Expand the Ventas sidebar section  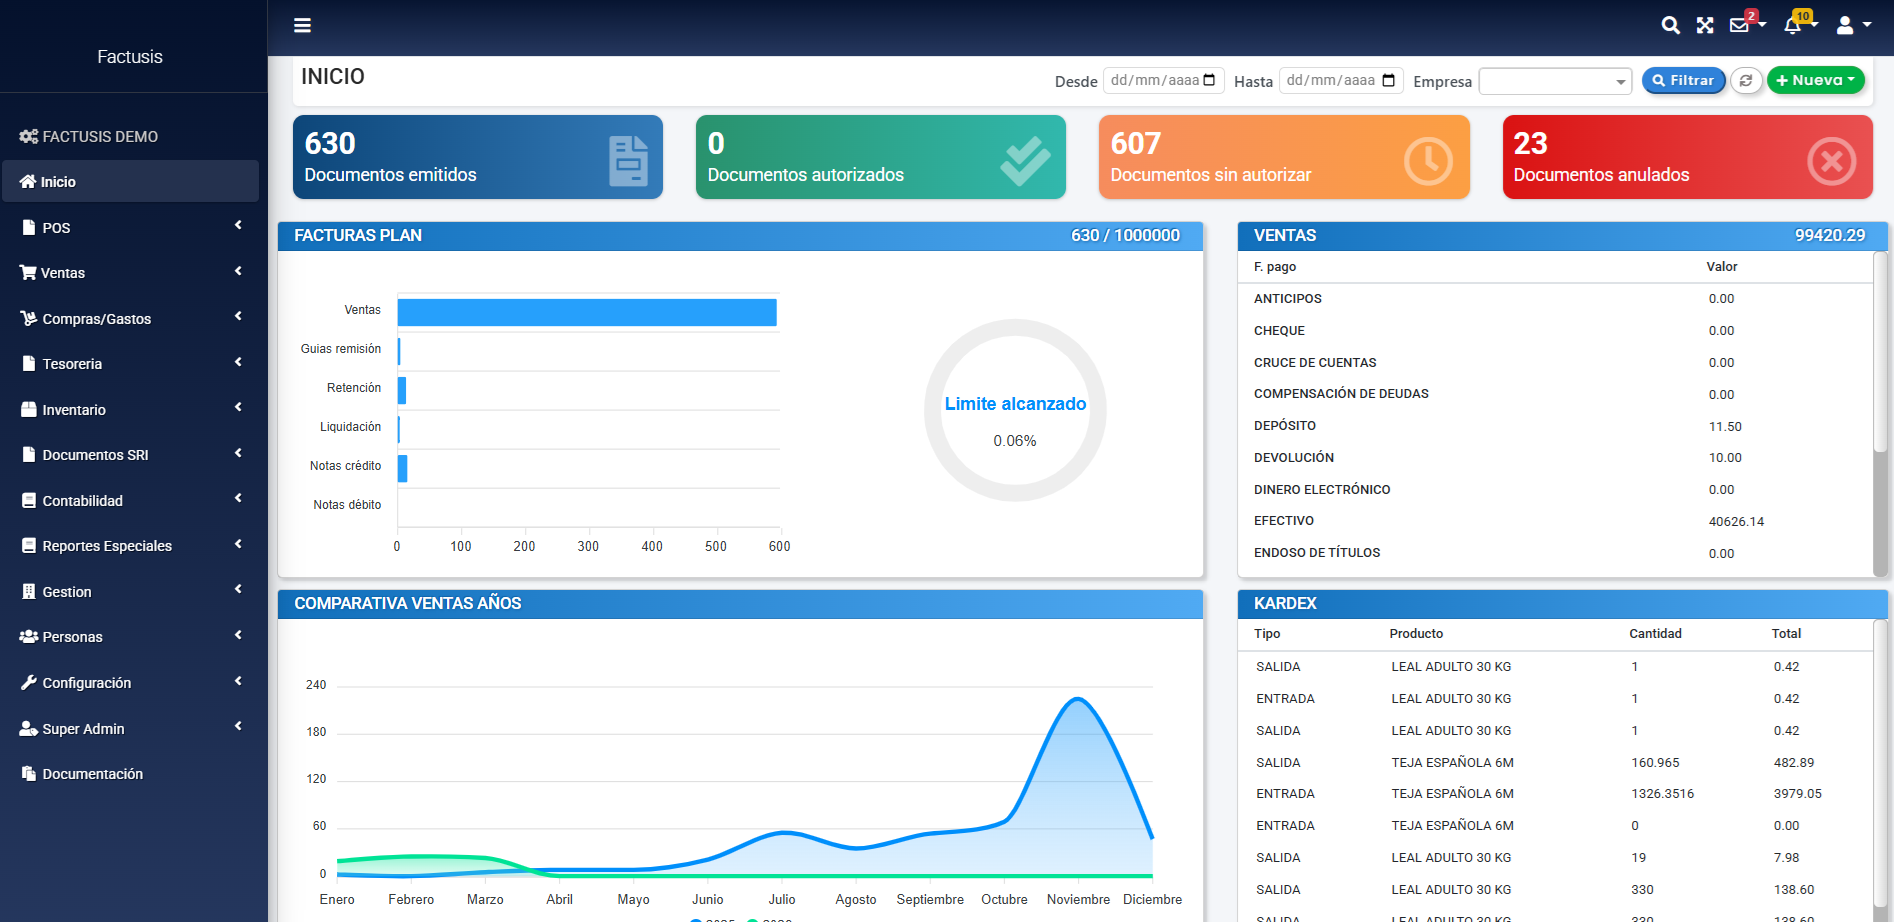[x=60, y=272]
